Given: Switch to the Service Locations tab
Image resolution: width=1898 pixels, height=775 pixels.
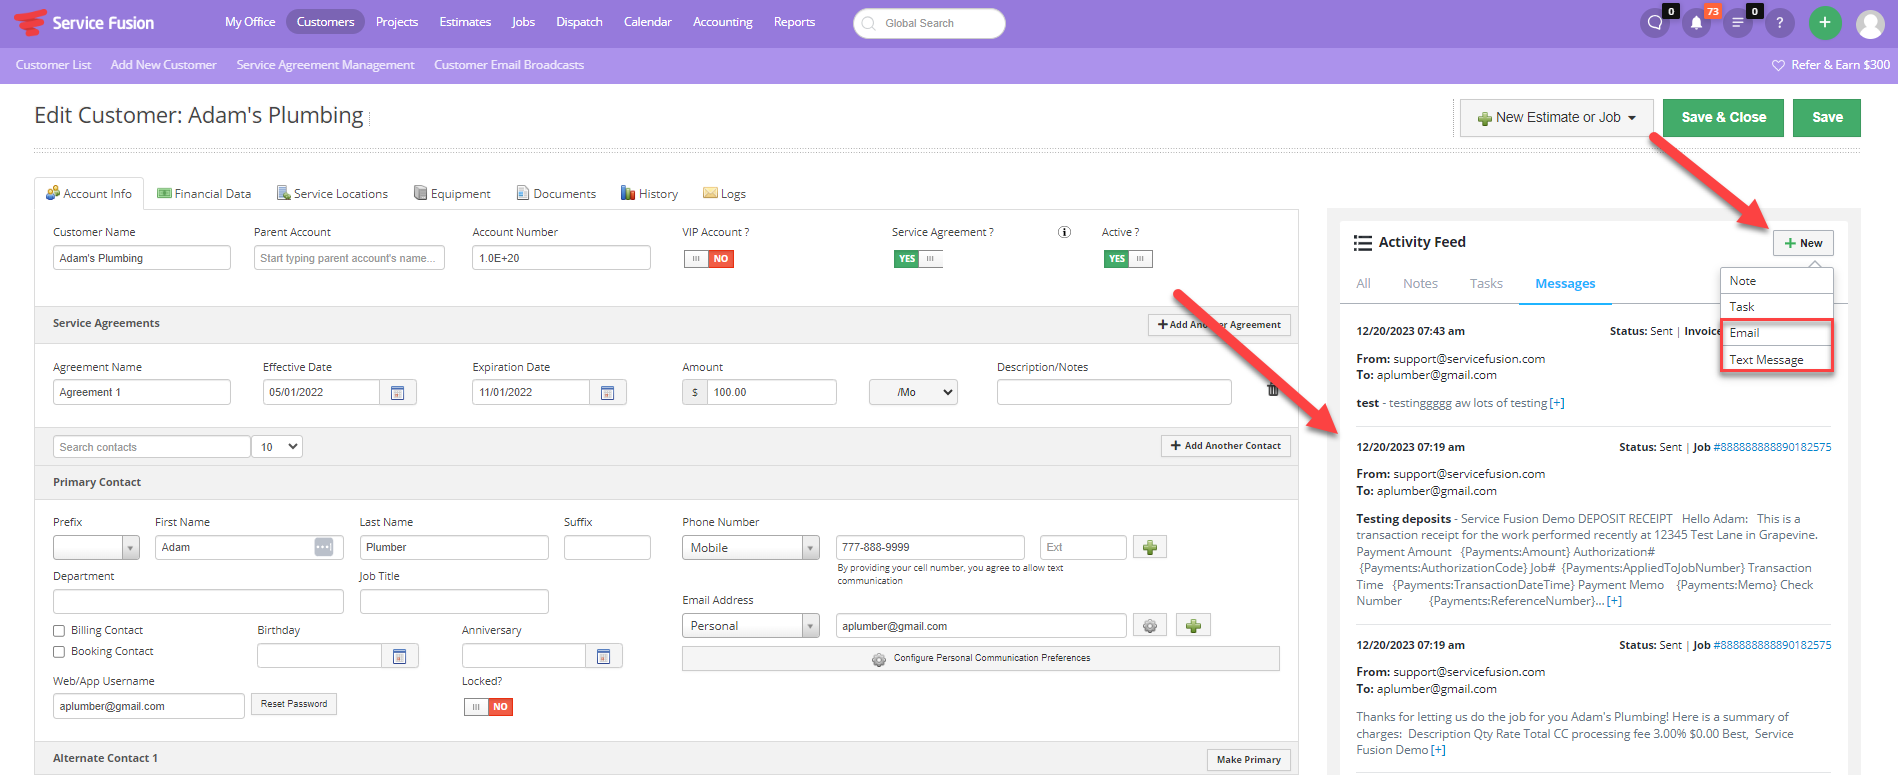Looking at the screenshot, I should (x=332, y=194).
